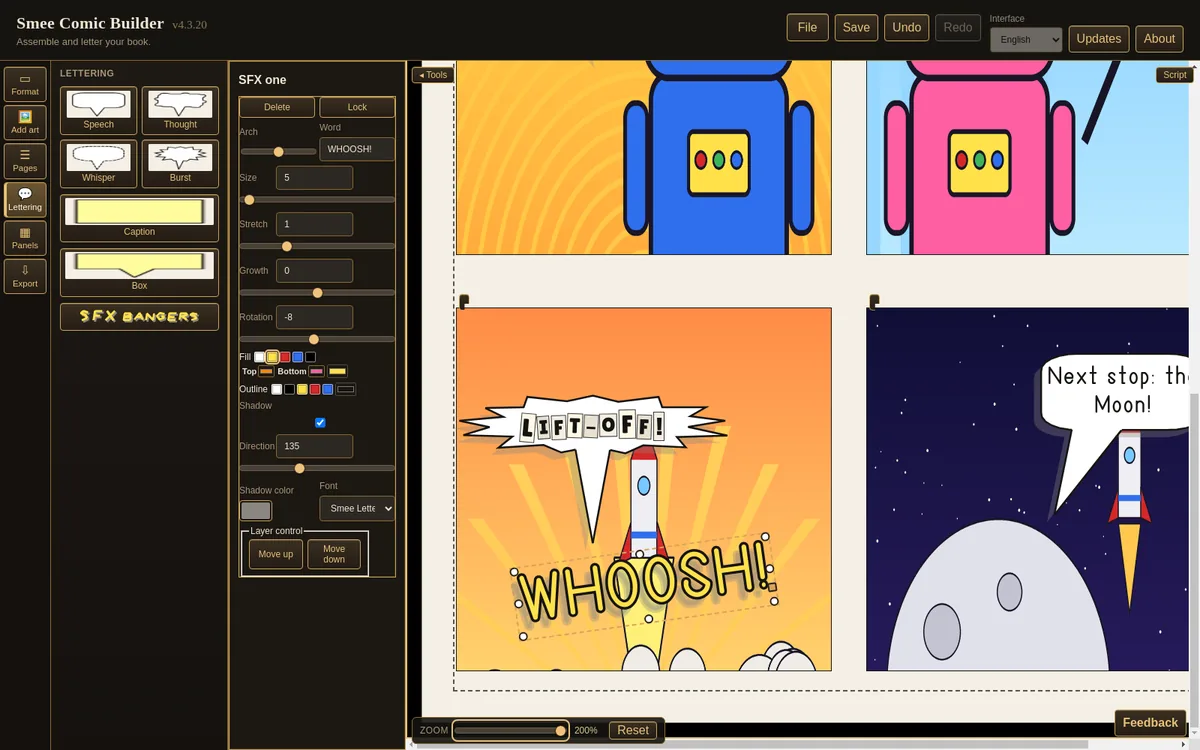Lock the SFX one element
Screen dimensions: 1200x750
(x=357, y=107)
